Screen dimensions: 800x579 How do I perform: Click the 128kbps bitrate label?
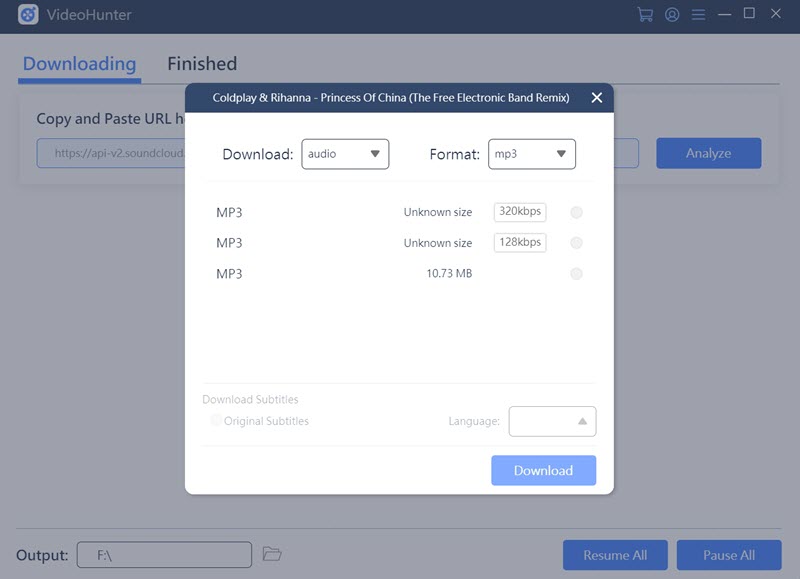coord(520,242)
